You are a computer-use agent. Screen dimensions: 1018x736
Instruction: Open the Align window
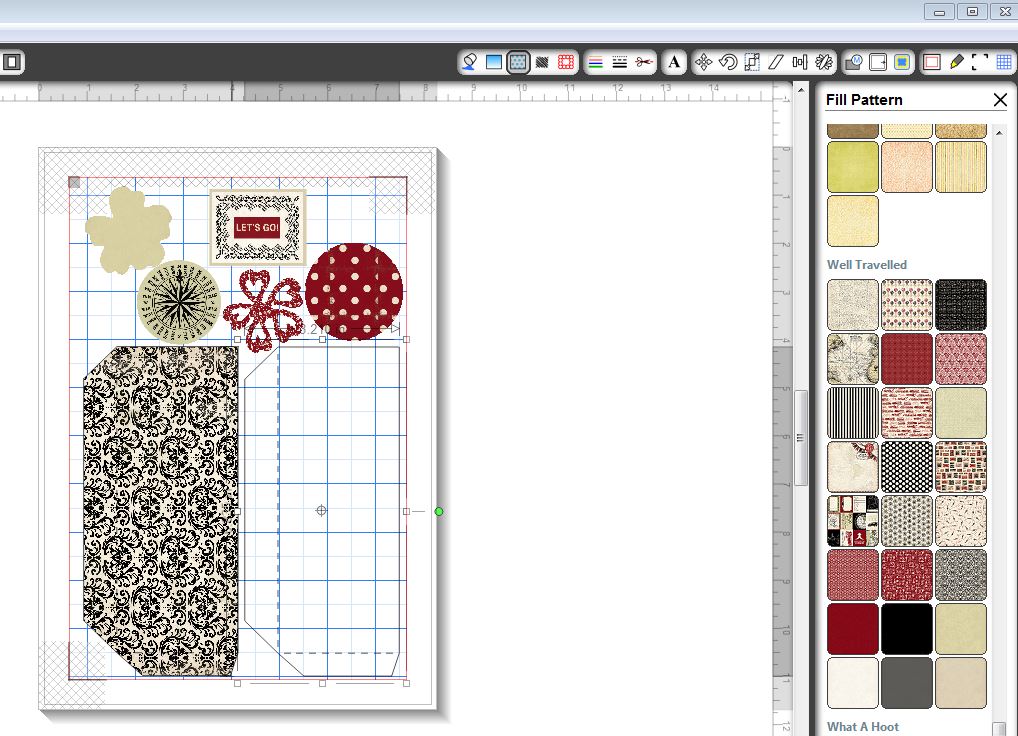pos(800,62)
